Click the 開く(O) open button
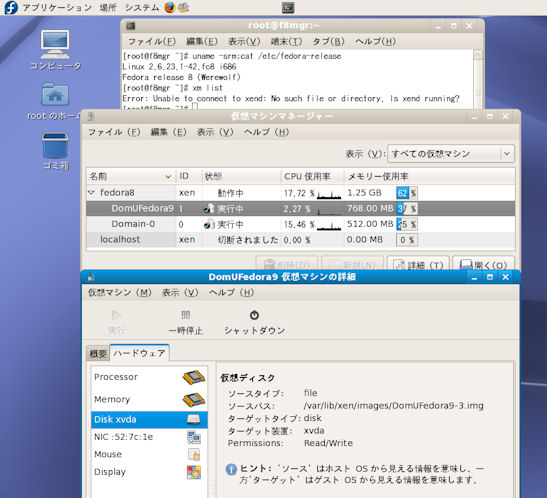This screenshot has width=547, height=498. tap(483, 265)
